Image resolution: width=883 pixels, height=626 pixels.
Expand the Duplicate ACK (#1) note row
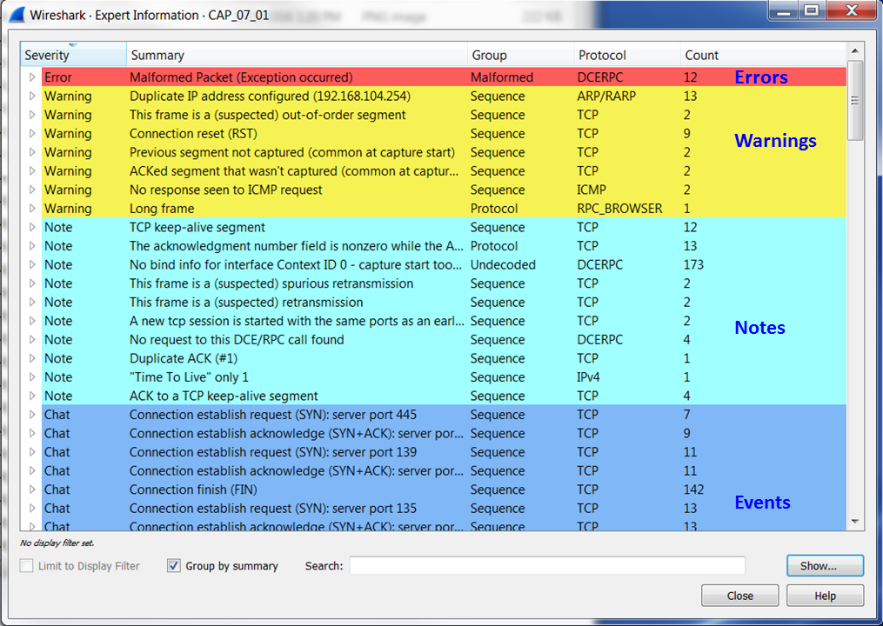32,359
